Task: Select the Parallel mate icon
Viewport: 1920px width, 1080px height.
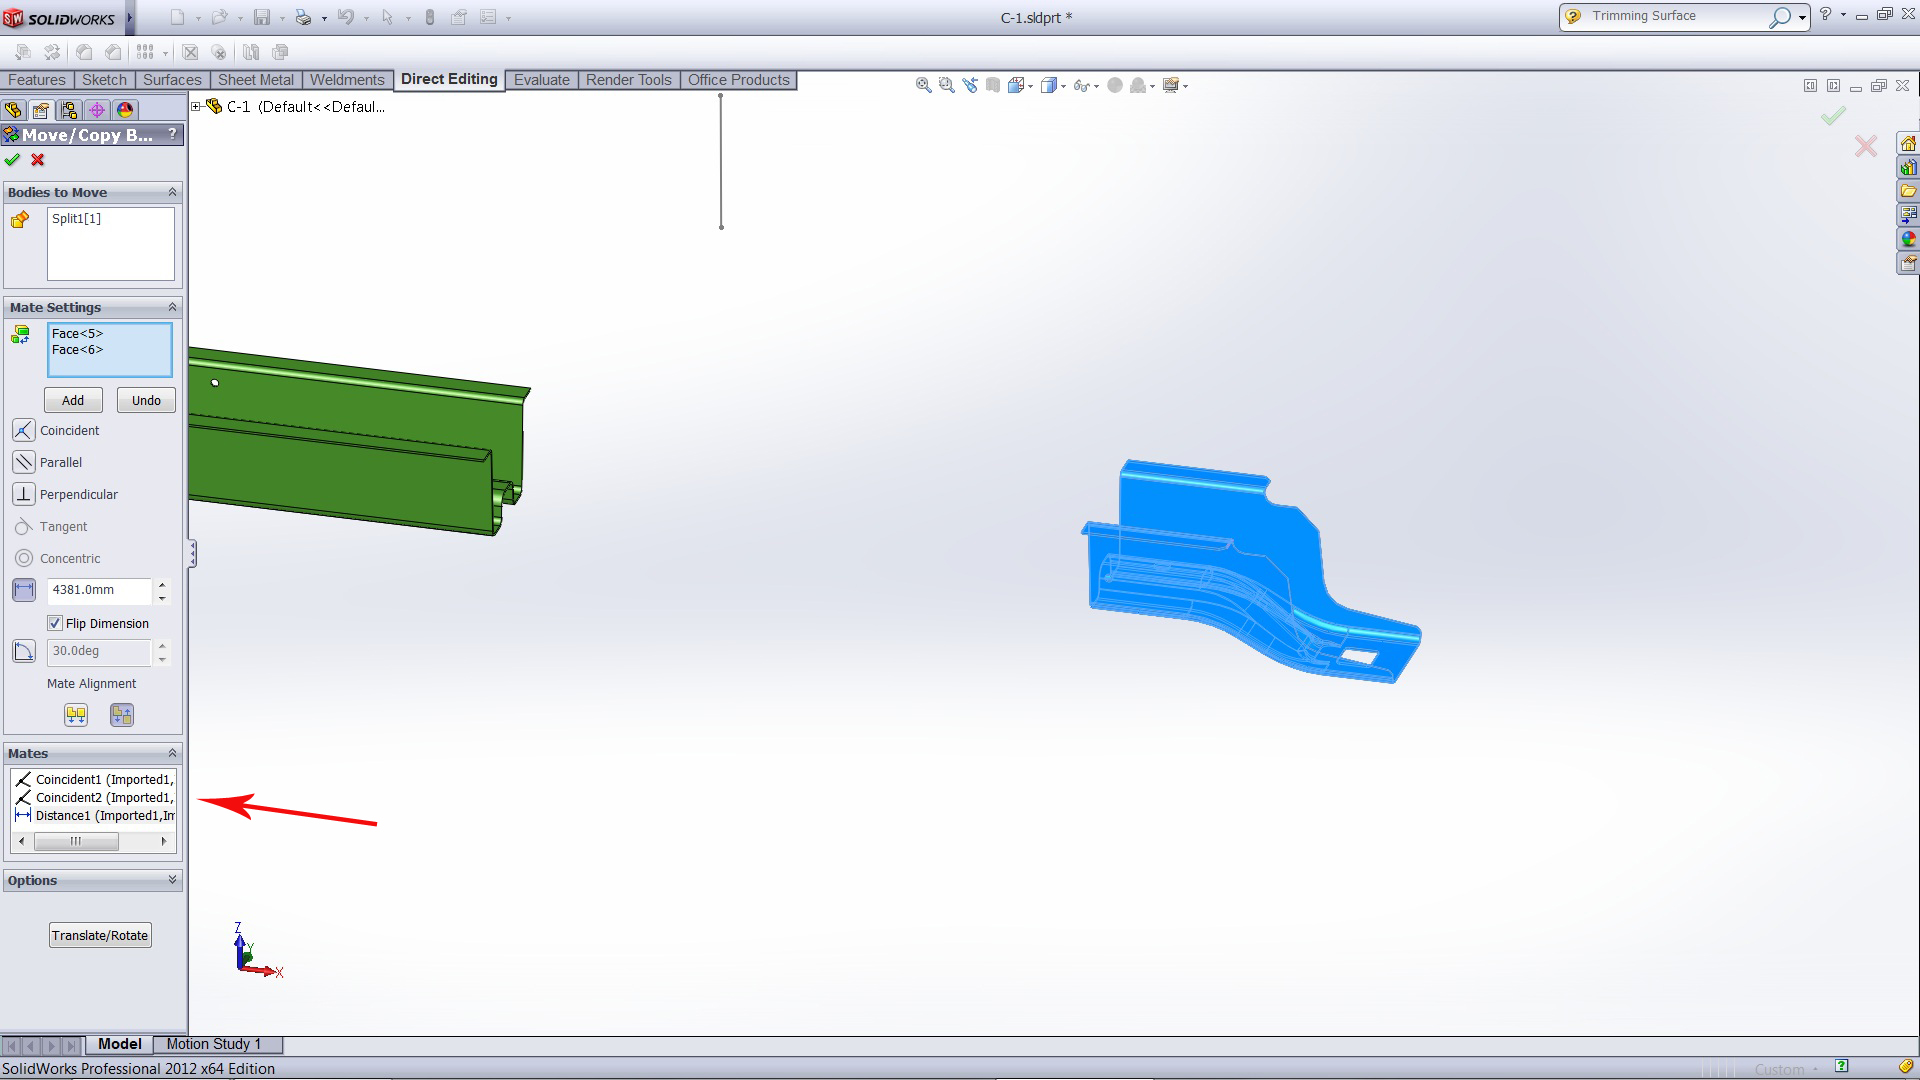Action: tap(23, 463)
